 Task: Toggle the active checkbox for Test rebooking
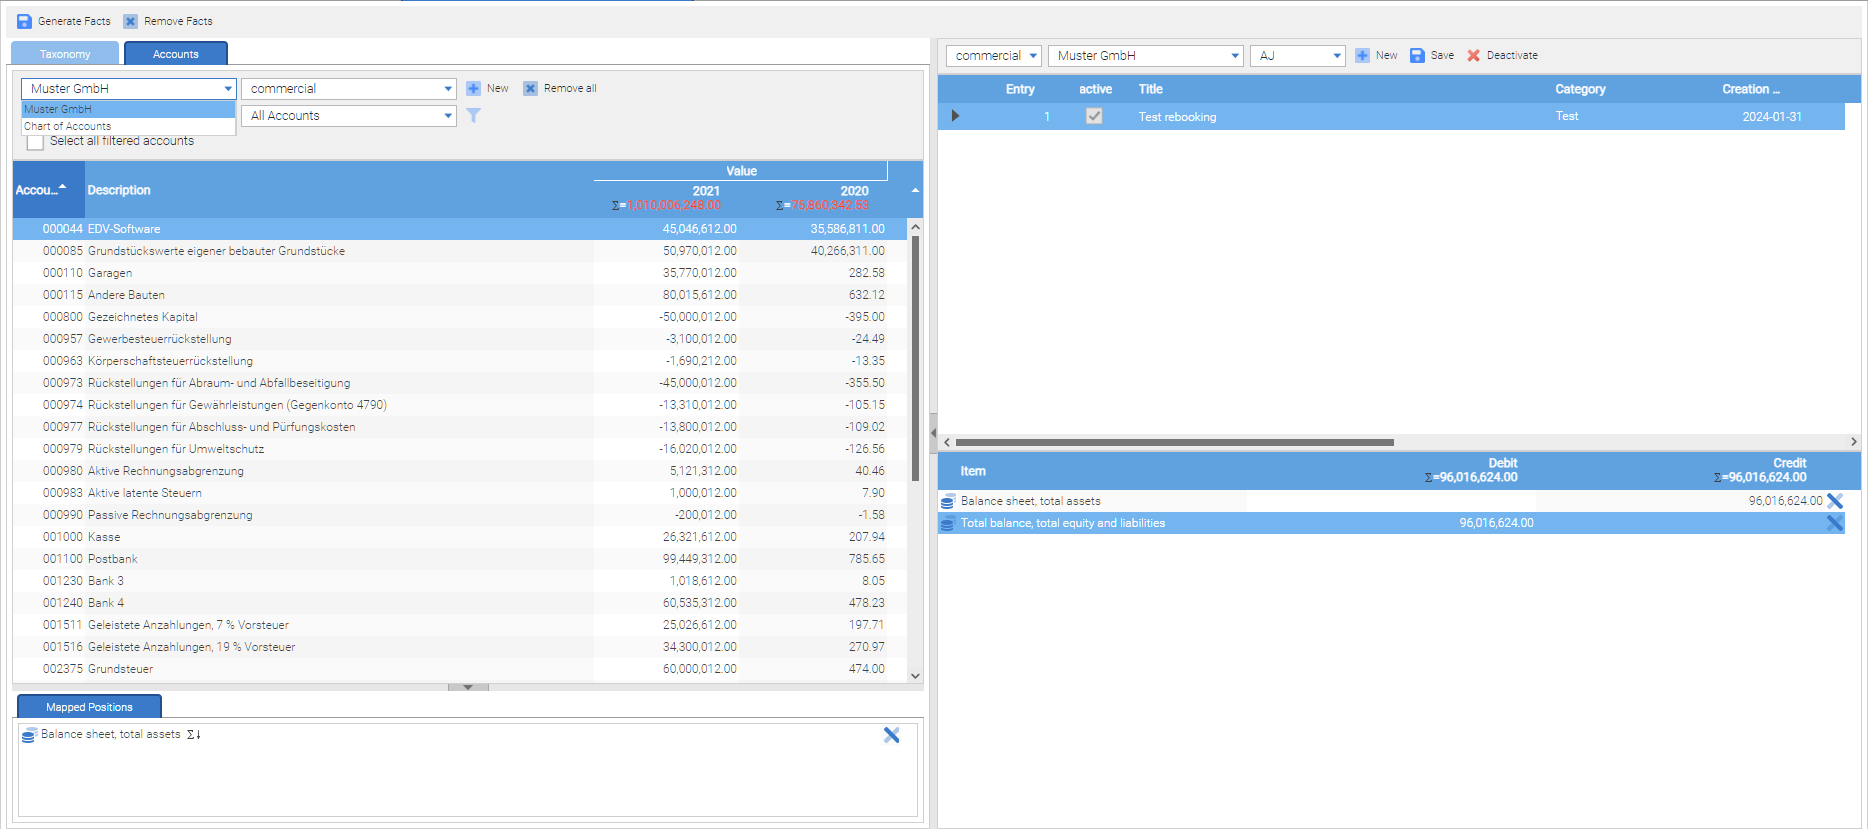click(1094, 117)
